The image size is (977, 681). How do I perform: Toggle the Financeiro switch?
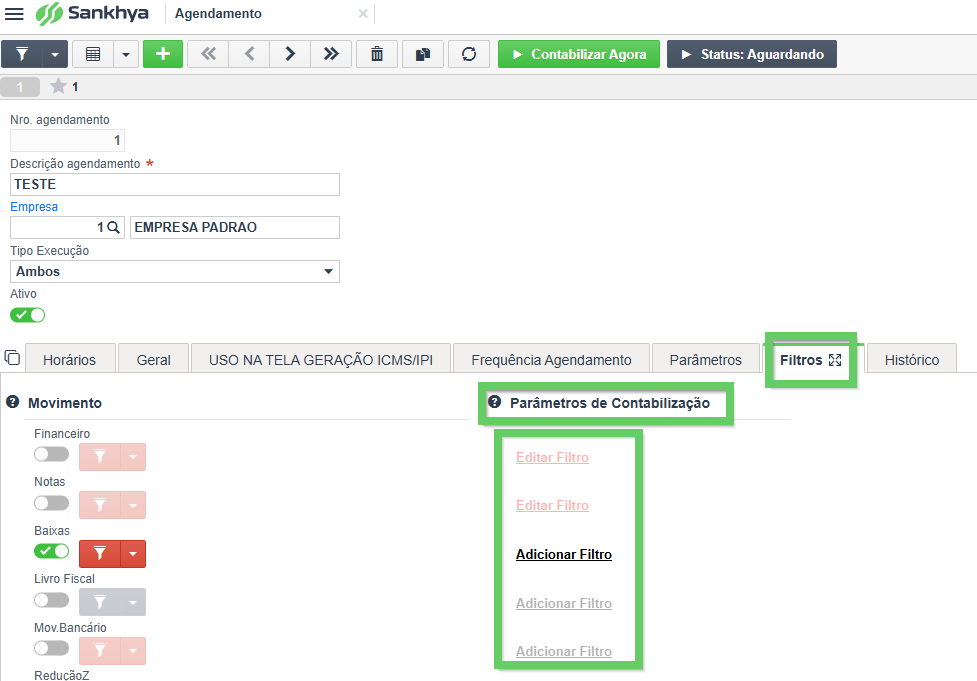[x=52, y=454]
